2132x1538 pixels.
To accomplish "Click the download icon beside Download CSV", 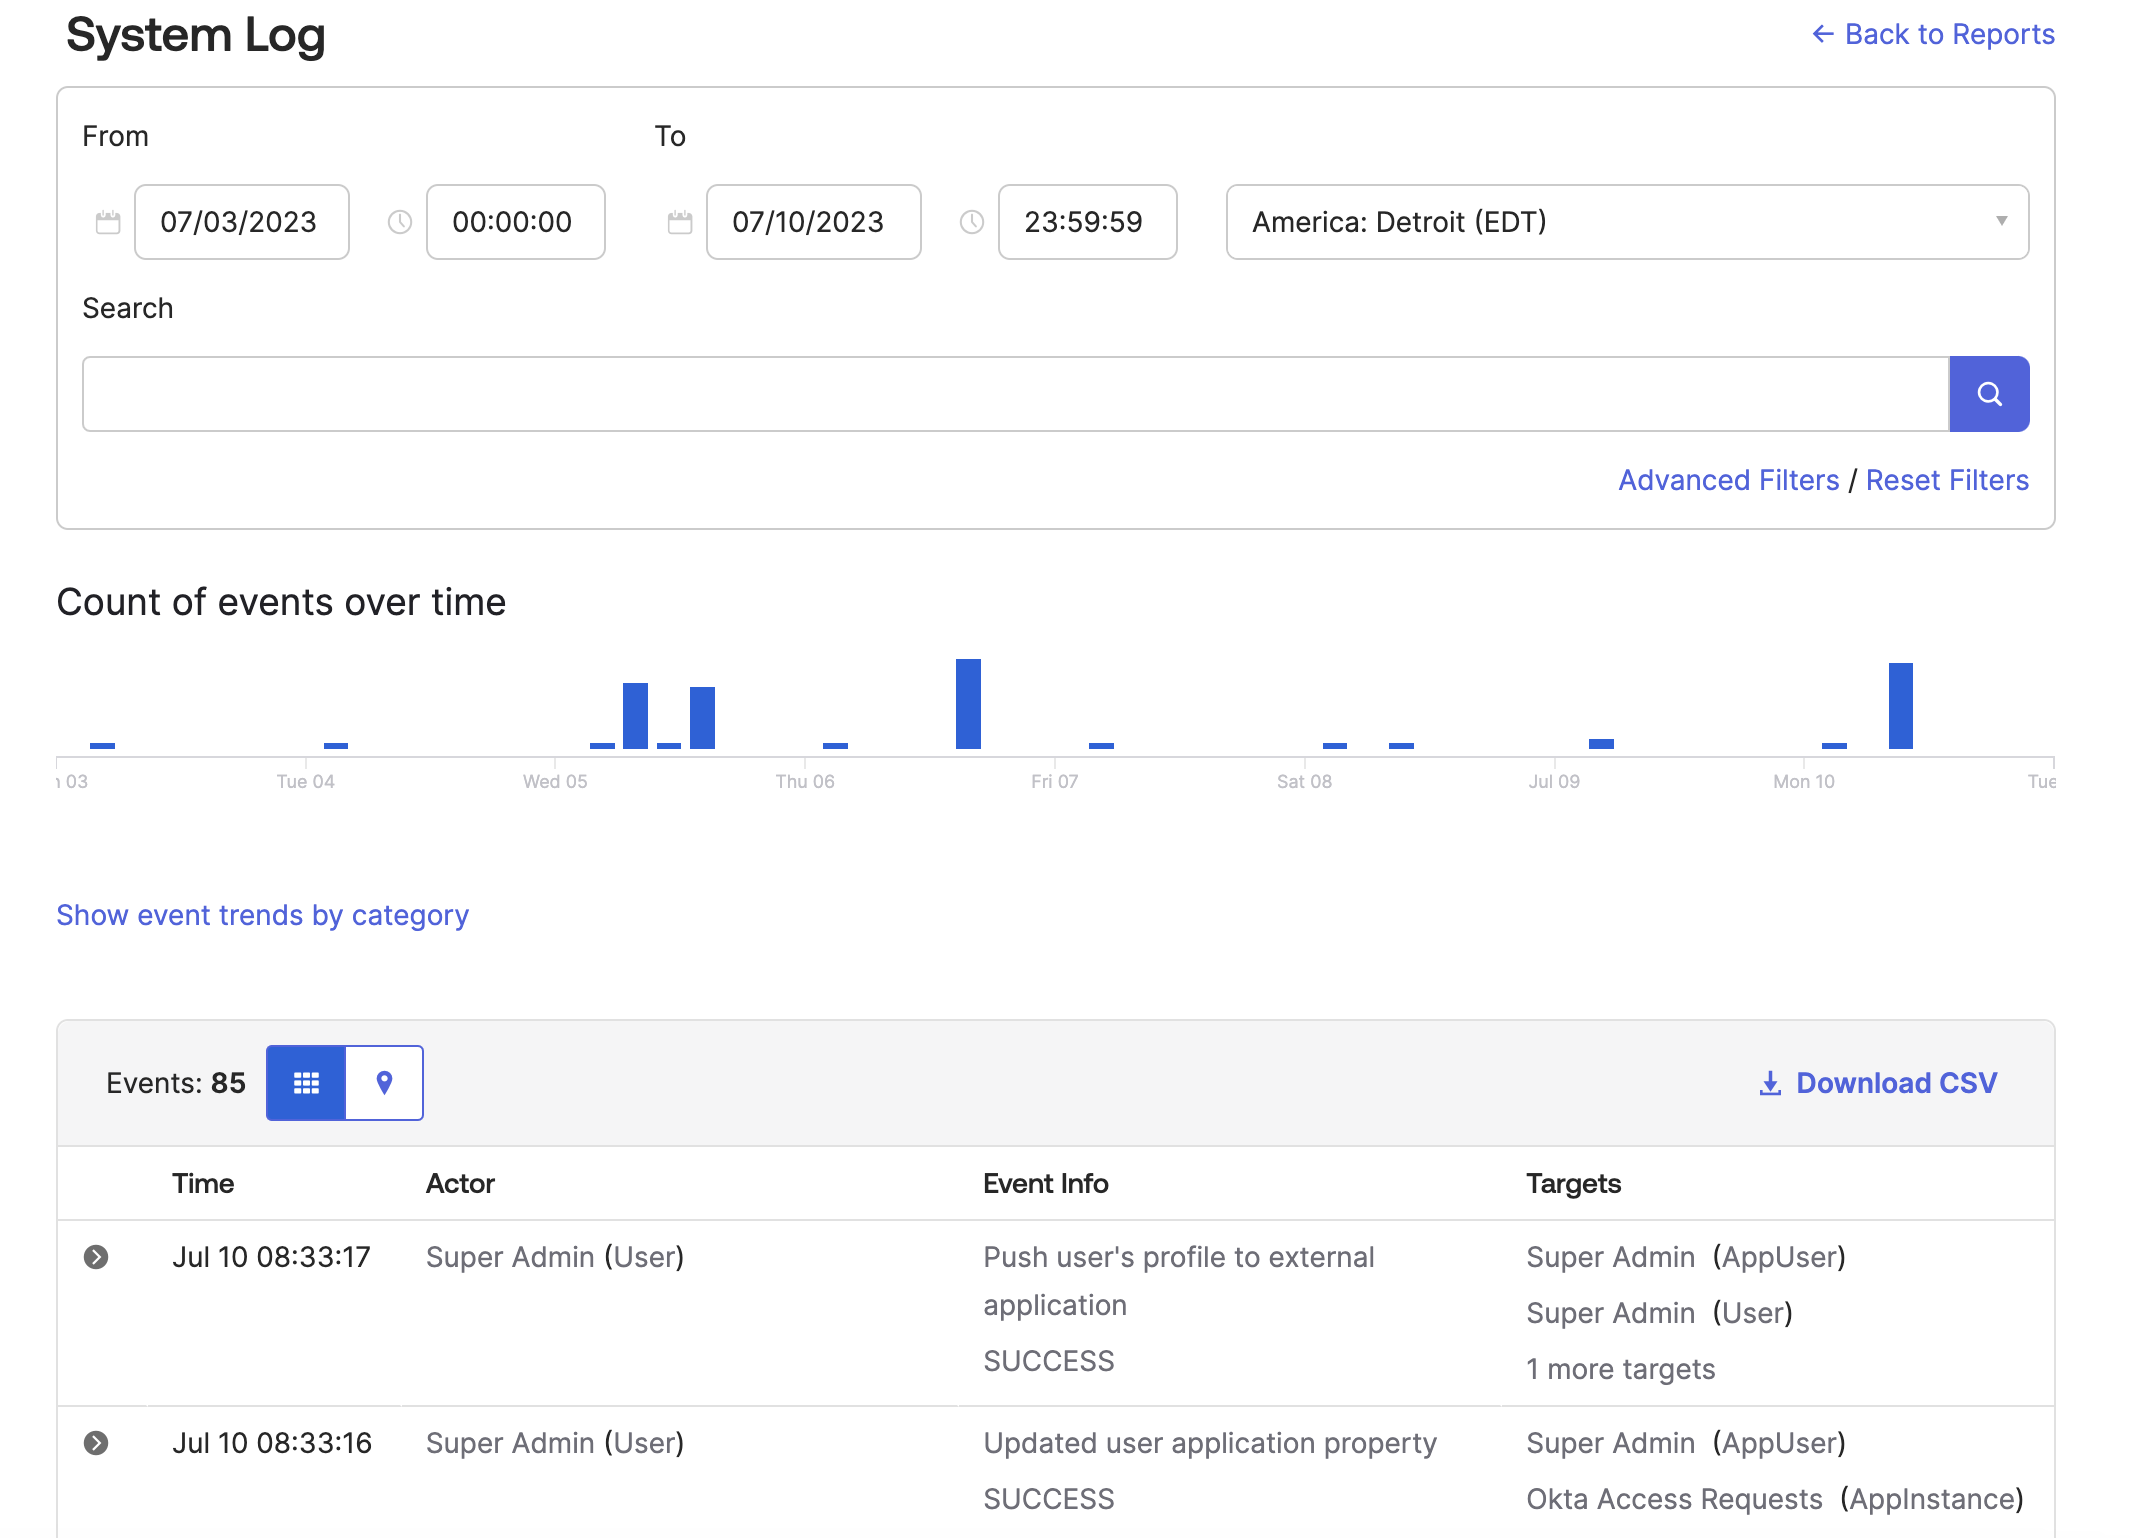I will click(1769, 1082).
